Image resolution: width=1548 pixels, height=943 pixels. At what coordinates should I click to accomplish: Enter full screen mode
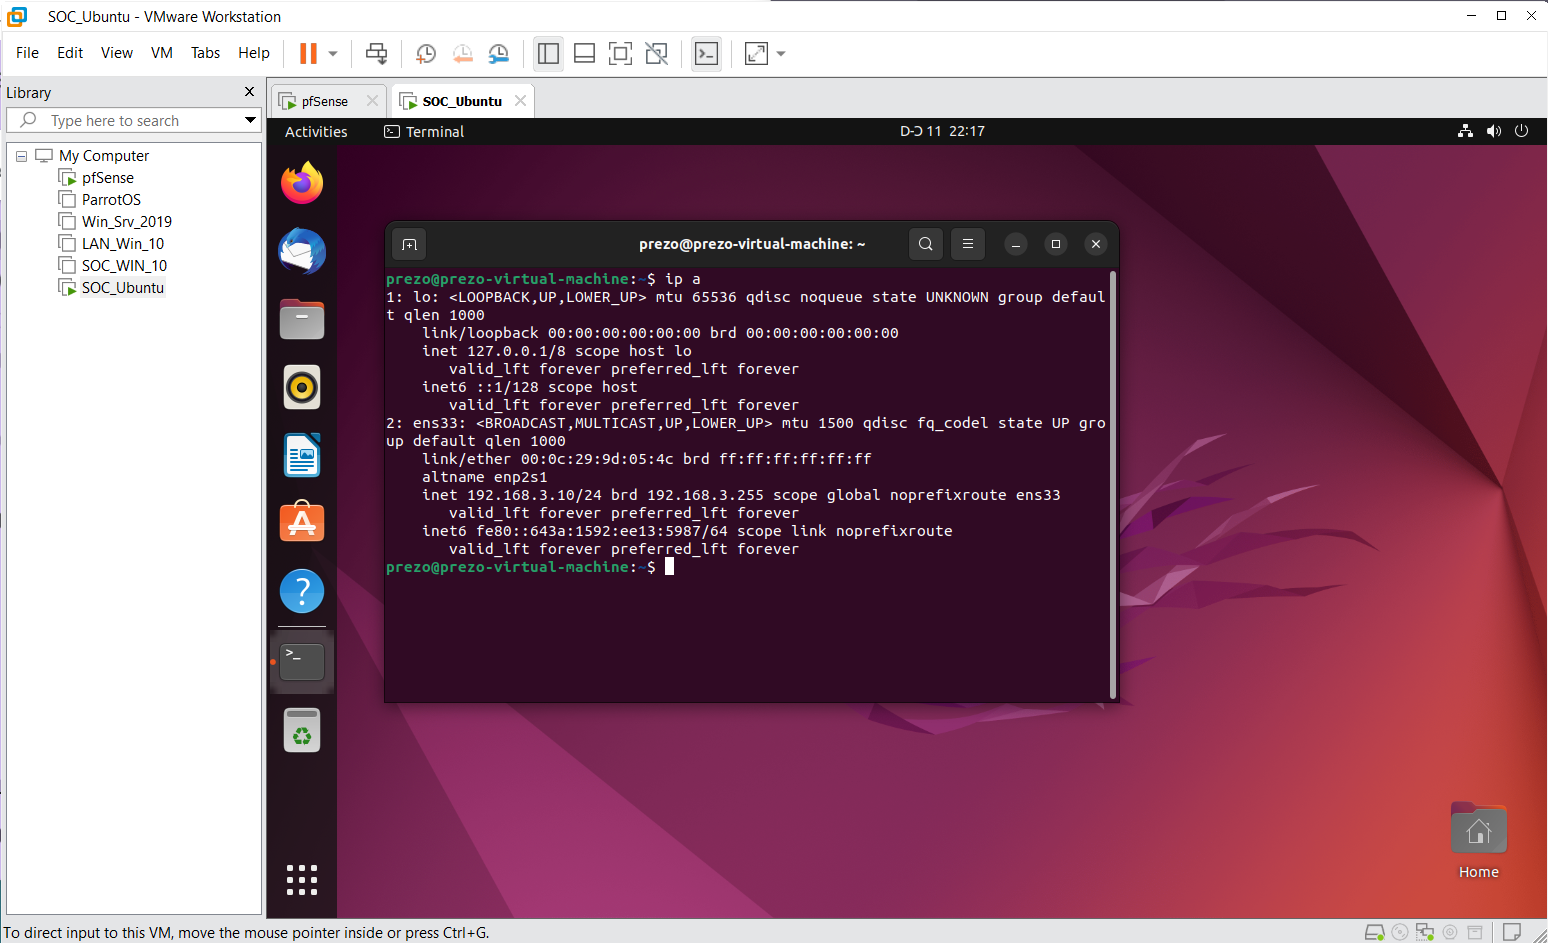(x=620, y=53)
